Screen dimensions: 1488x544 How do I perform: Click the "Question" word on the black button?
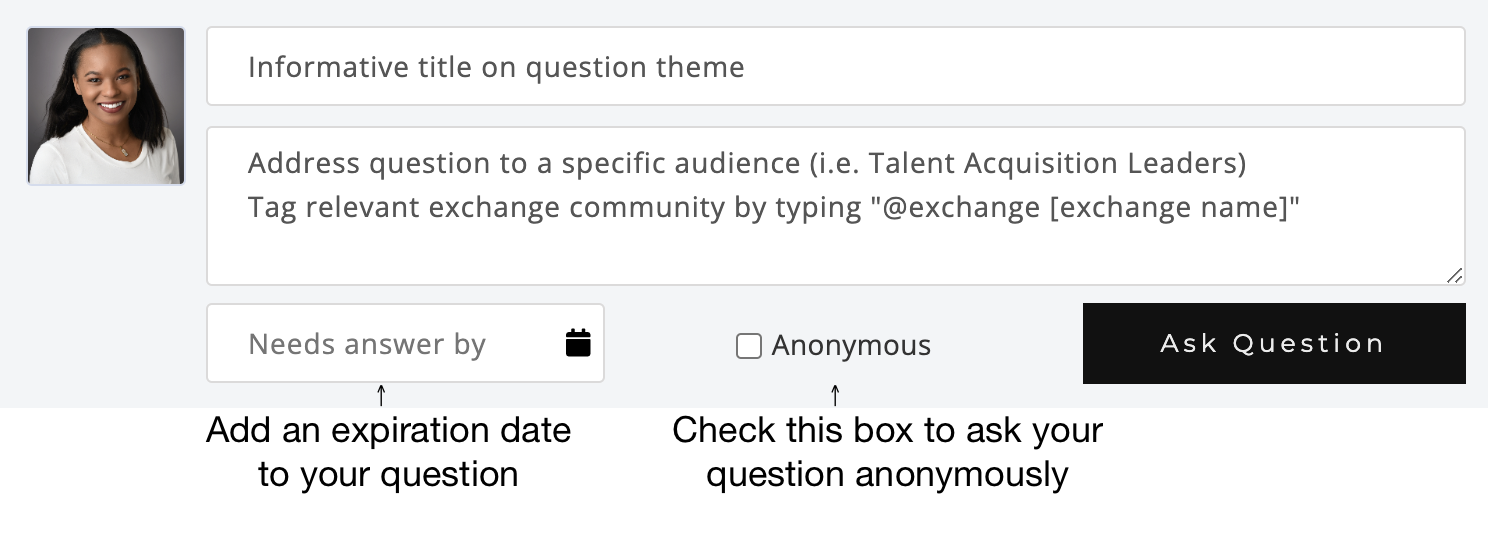pos(1308,343)
